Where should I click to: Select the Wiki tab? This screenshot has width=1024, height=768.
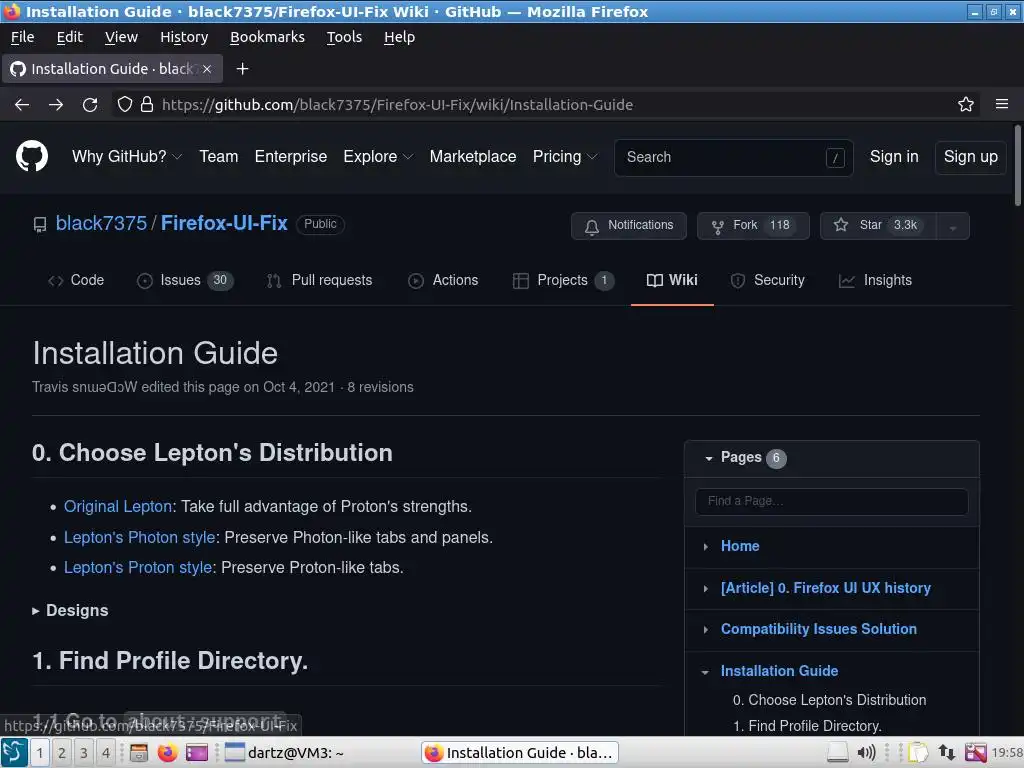tap(672, 280)
